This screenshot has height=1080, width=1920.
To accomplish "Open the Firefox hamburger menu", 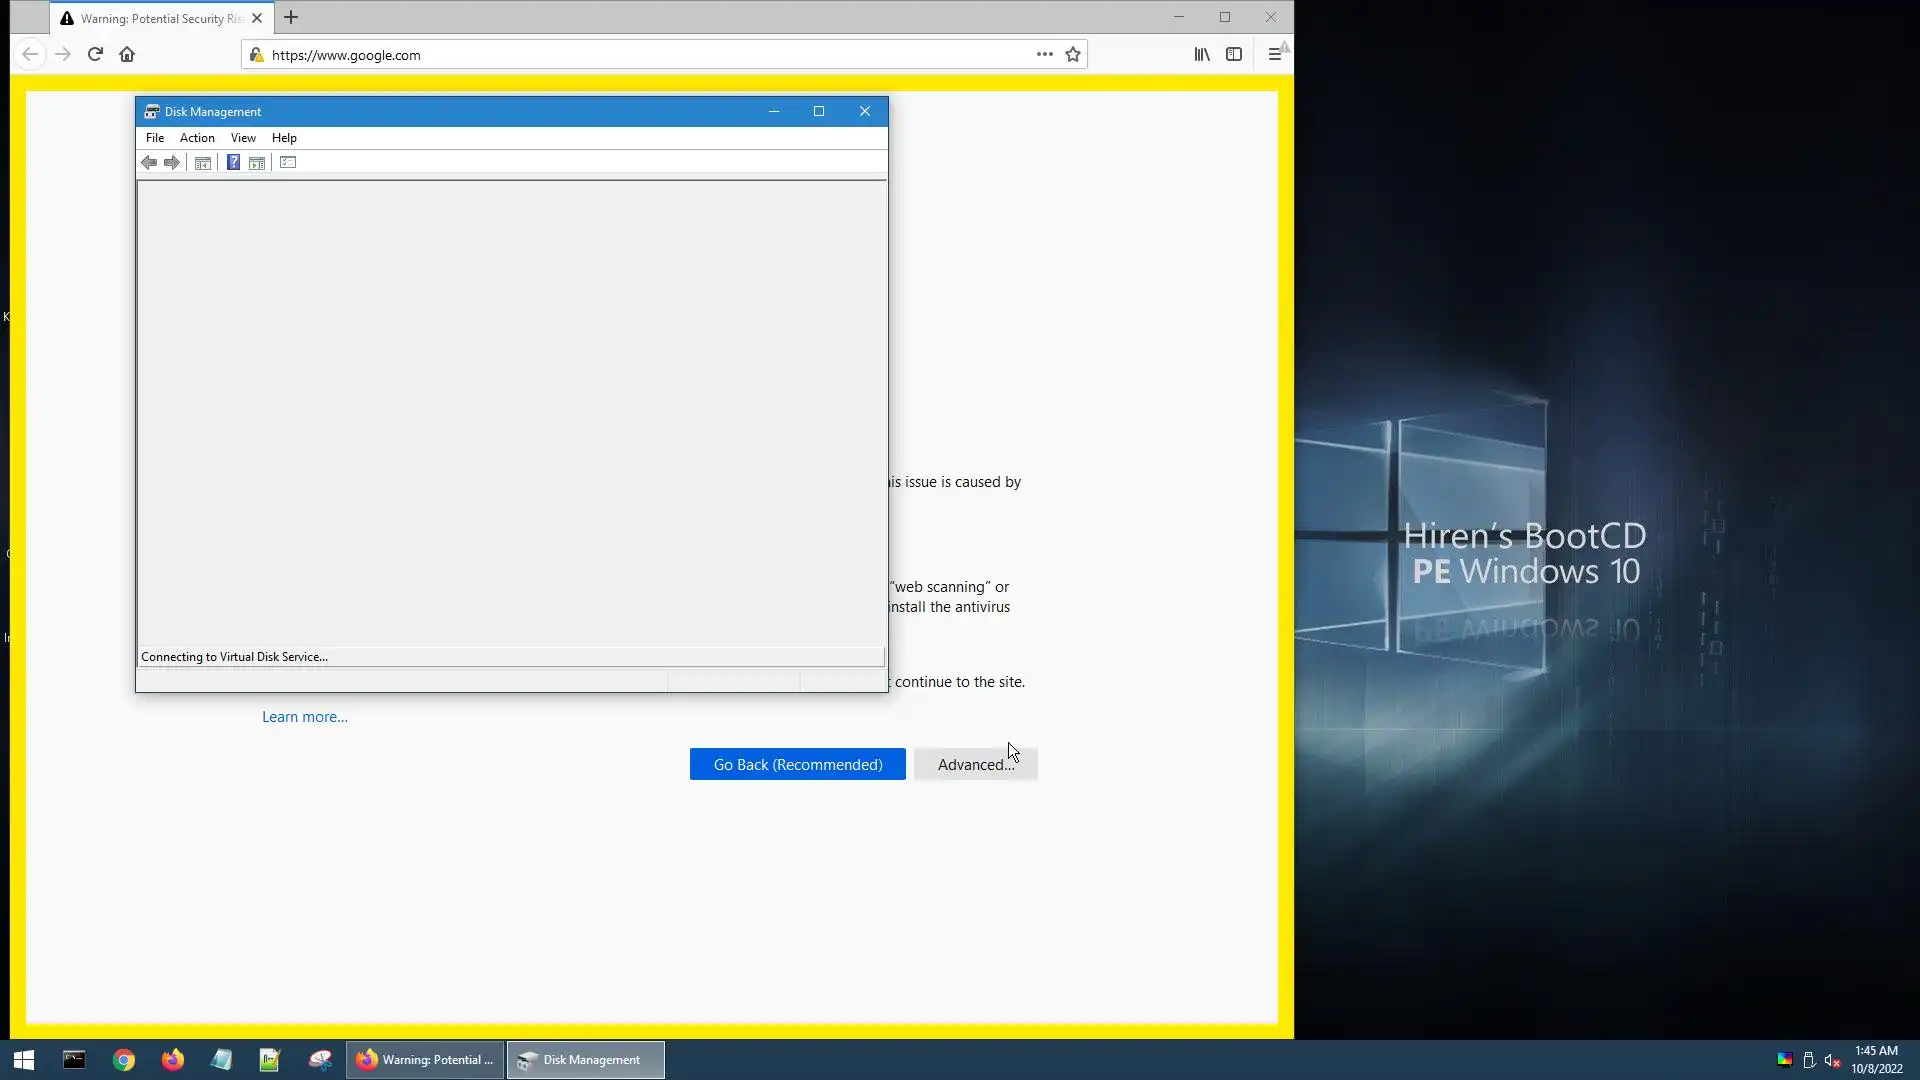I will click(x=1274, y=55).
